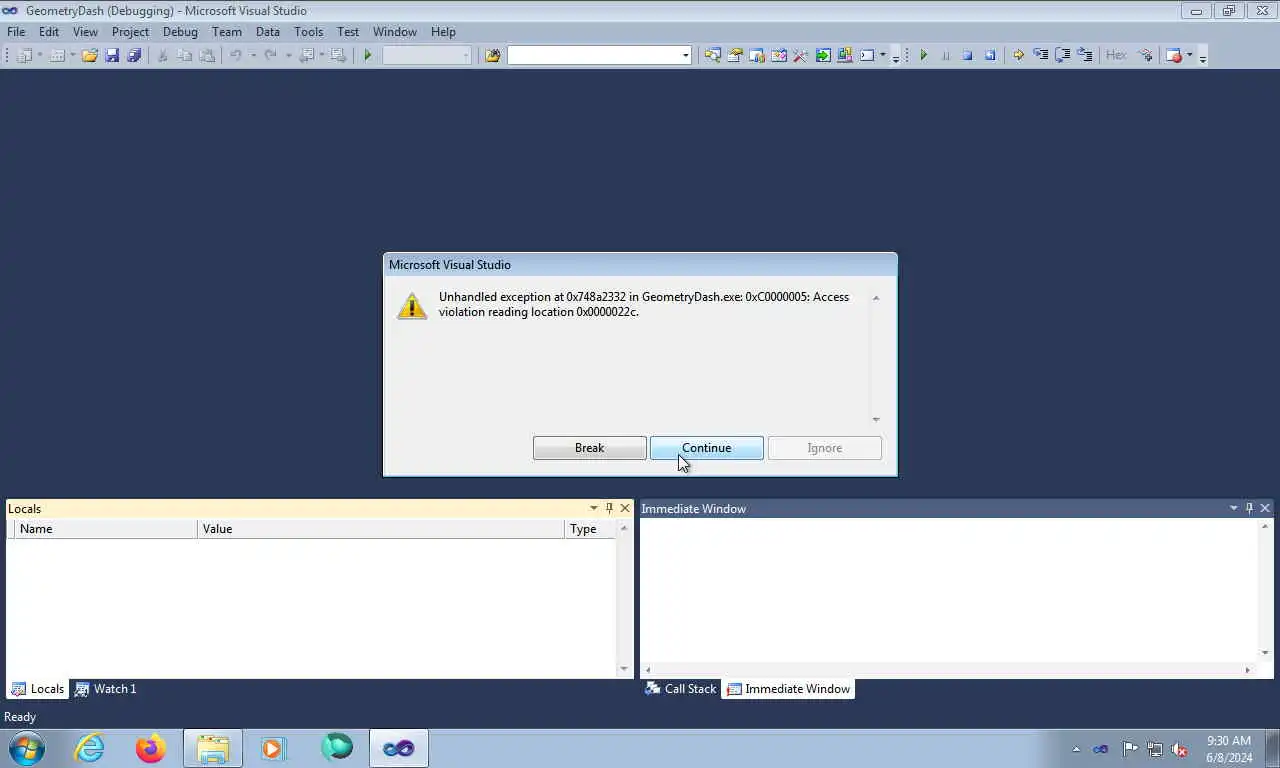The image size is (1280, 768).
Task: Open debug toolbar options overflow arrow
Action: [1202, 58]
